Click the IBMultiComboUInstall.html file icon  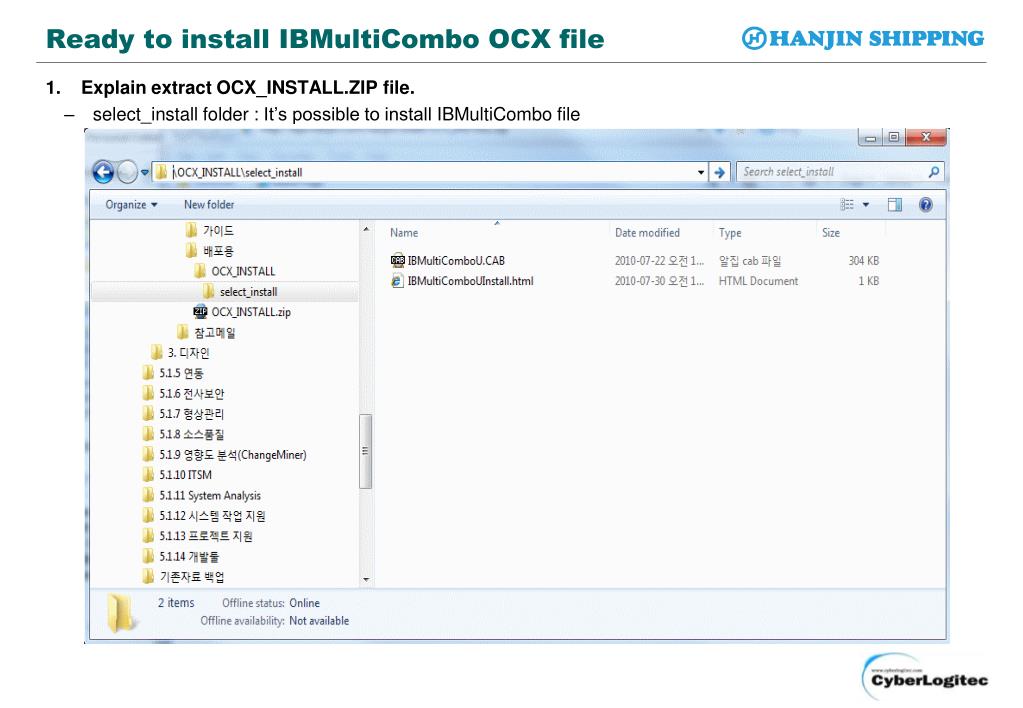coord(397,281)
